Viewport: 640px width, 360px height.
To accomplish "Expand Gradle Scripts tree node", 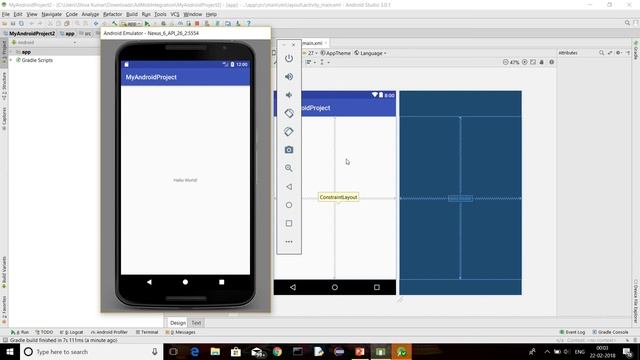I will [11, 60].
